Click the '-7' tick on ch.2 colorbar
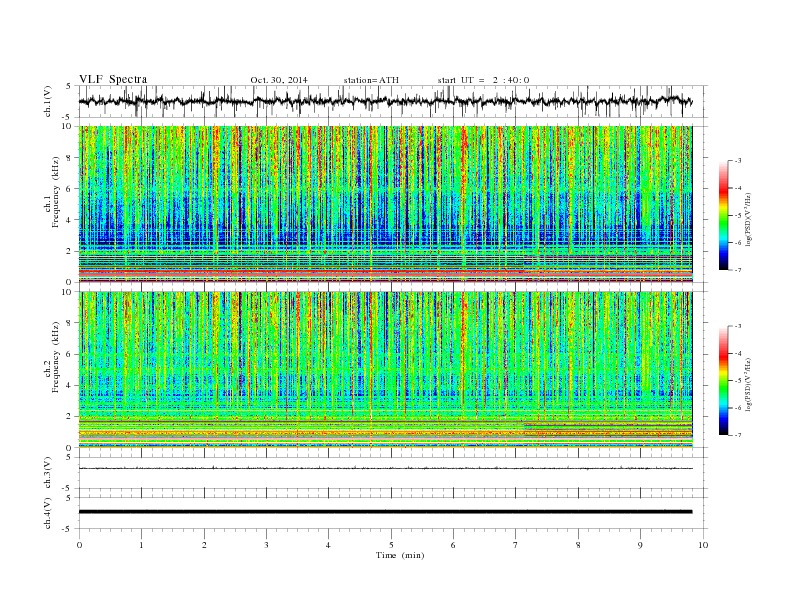Image resolution: width=792 pixels, height=612 pixels. click(x=737, y=435)
